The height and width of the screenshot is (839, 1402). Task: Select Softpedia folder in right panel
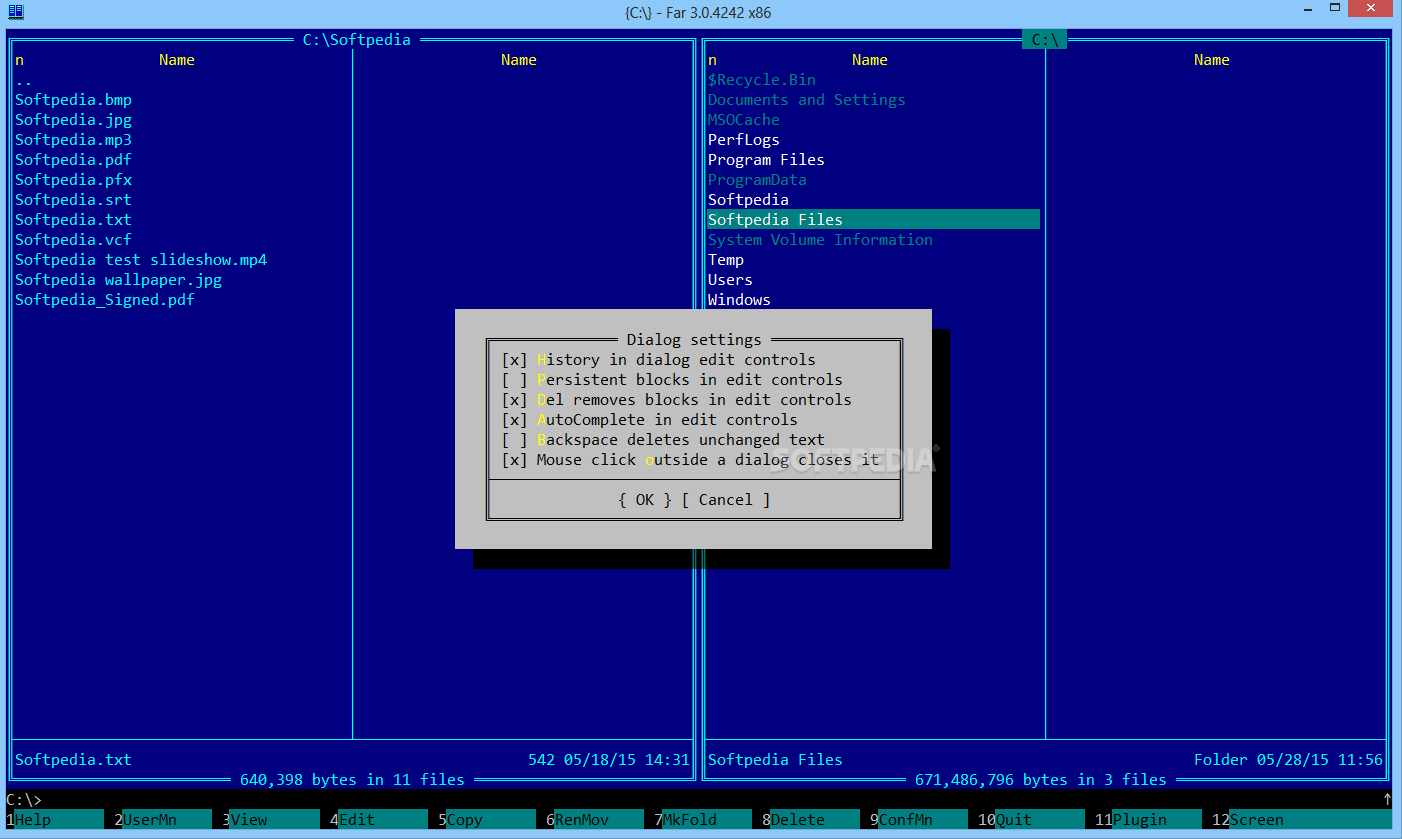[x=748, y=200]
